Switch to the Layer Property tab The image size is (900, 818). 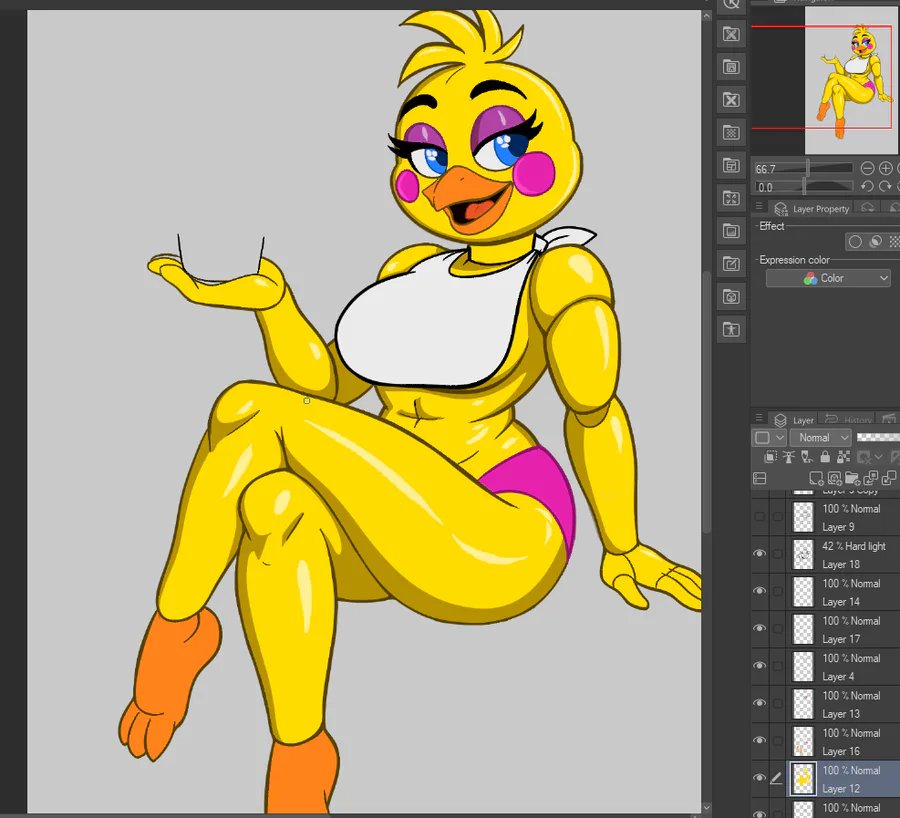click(812, 209)
